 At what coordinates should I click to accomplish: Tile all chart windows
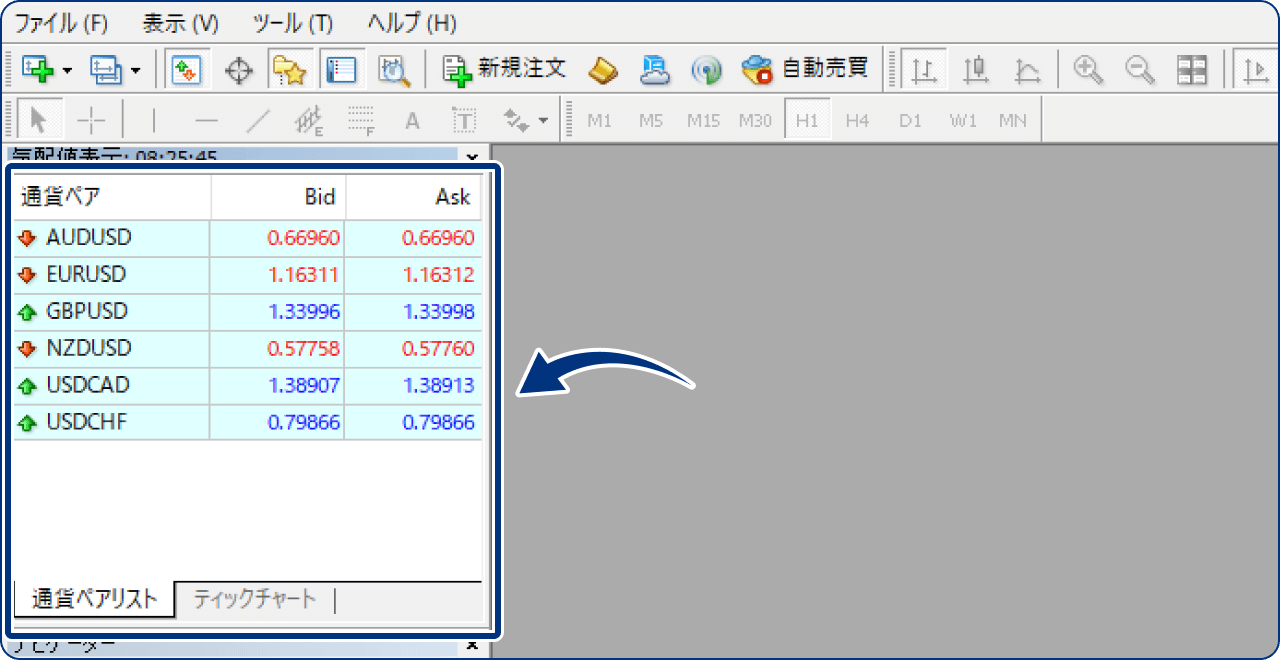(x=1192, y=69)
